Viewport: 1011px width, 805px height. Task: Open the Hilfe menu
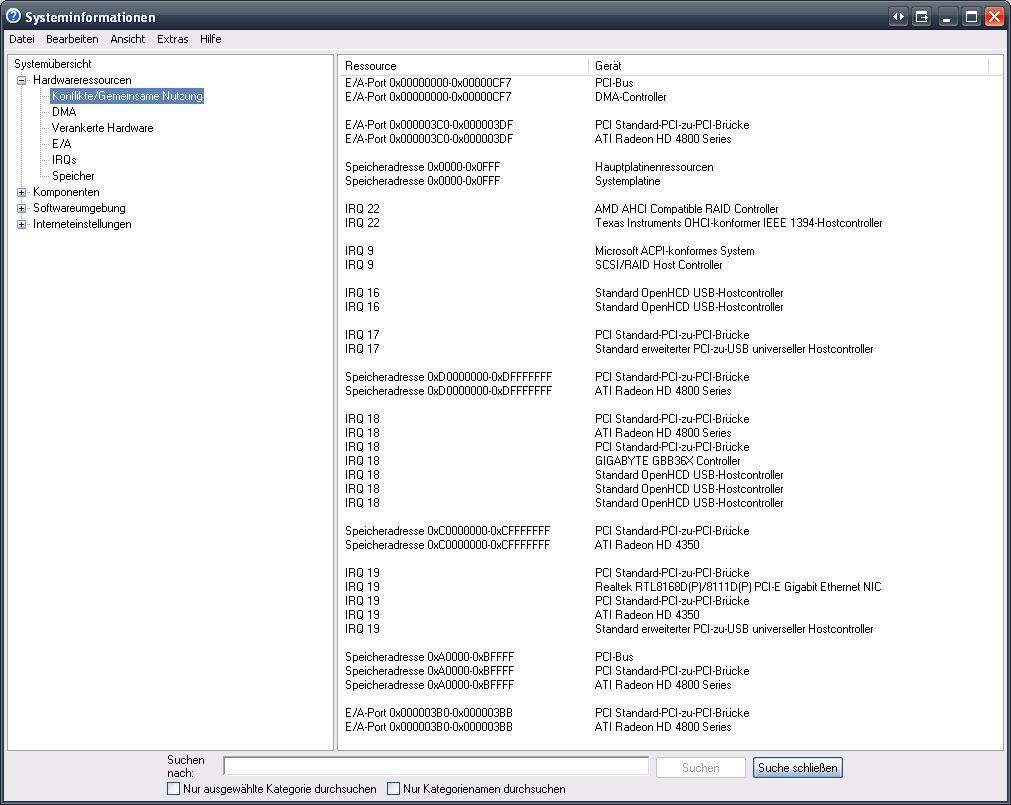[210, 39]
